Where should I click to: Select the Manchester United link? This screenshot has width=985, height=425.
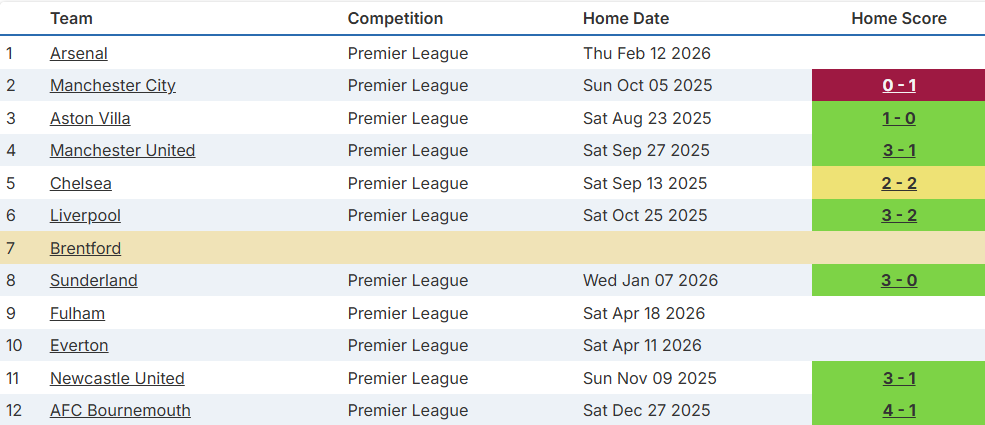(x=123, y=150)
